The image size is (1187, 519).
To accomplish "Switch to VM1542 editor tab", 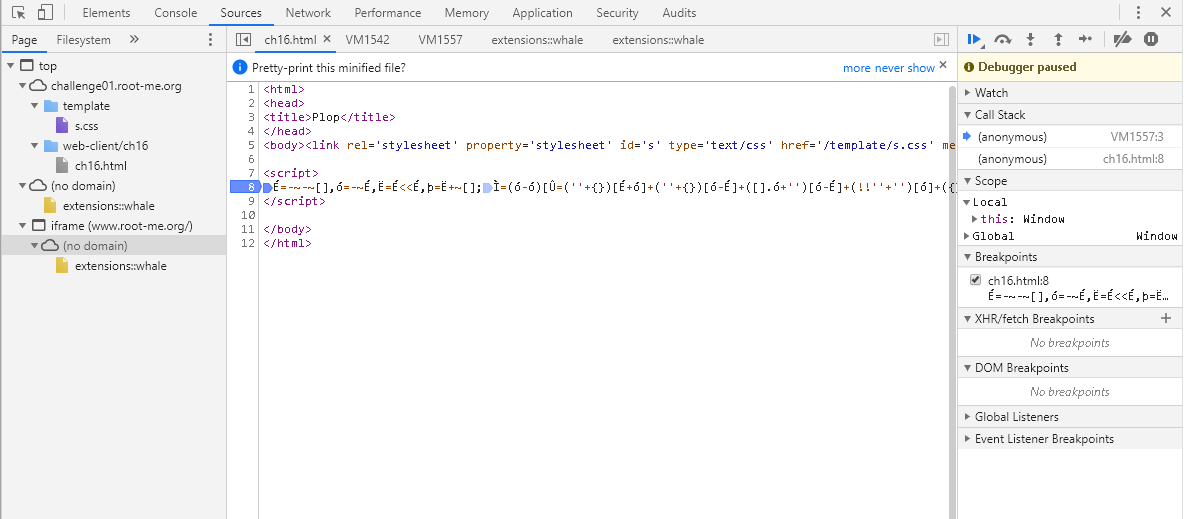I will coord(367,39).
